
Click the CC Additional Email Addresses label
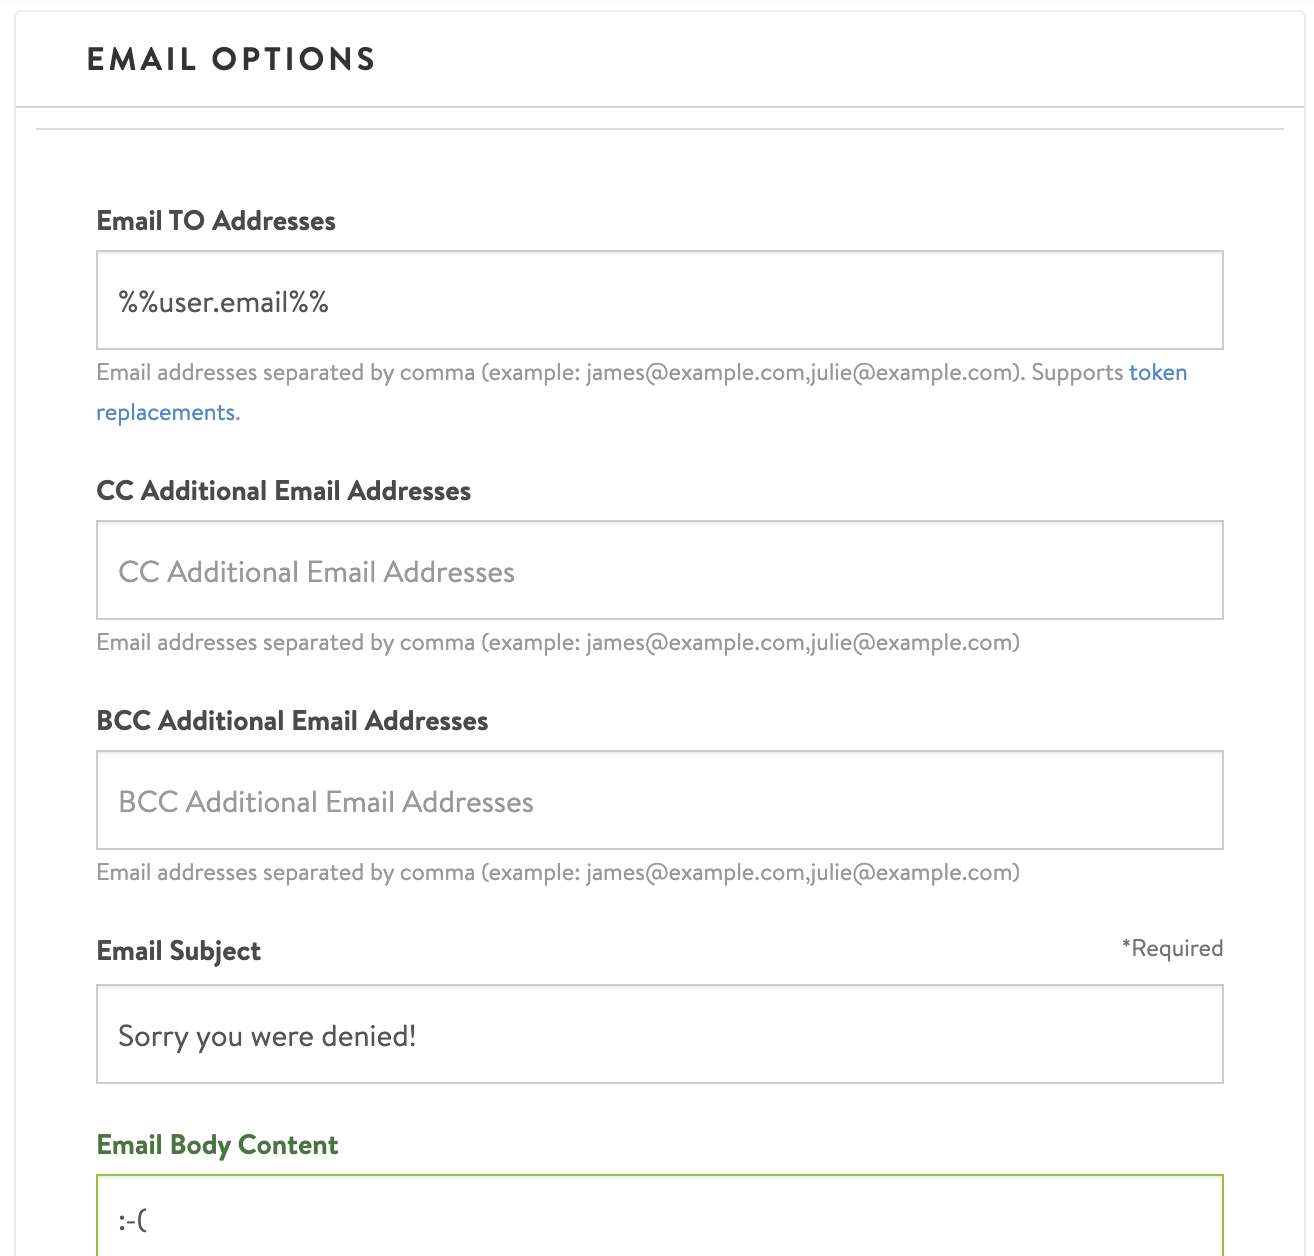tap(283, 490)
